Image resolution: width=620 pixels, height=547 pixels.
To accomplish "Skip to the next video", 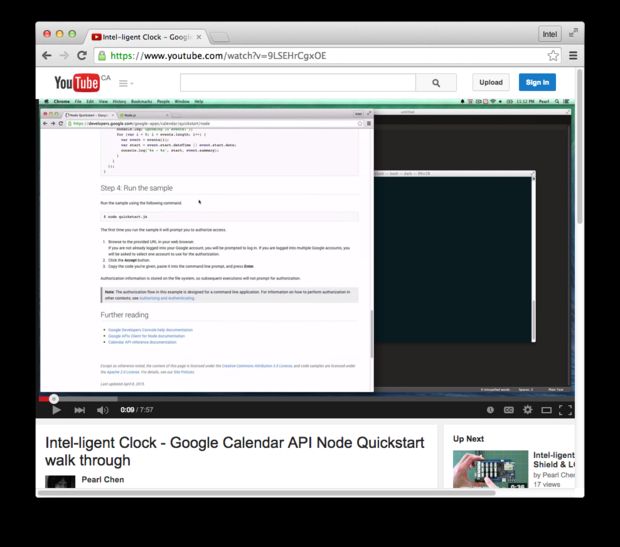I will 80,410.
